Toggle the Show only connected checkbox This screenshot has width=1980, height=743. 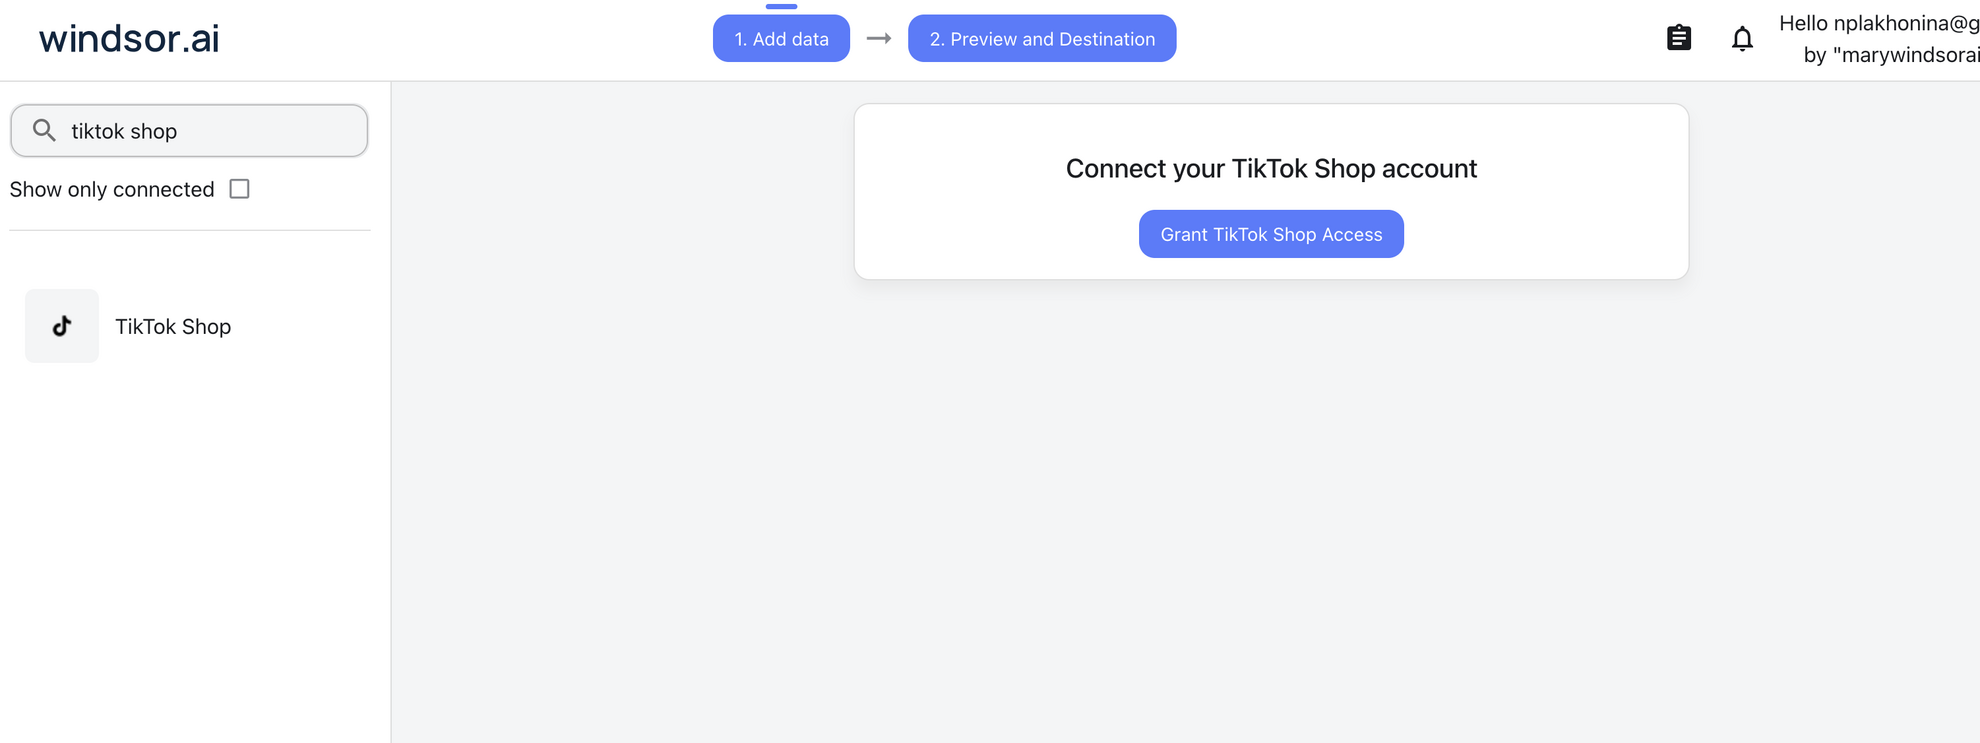tap(239, 189)
